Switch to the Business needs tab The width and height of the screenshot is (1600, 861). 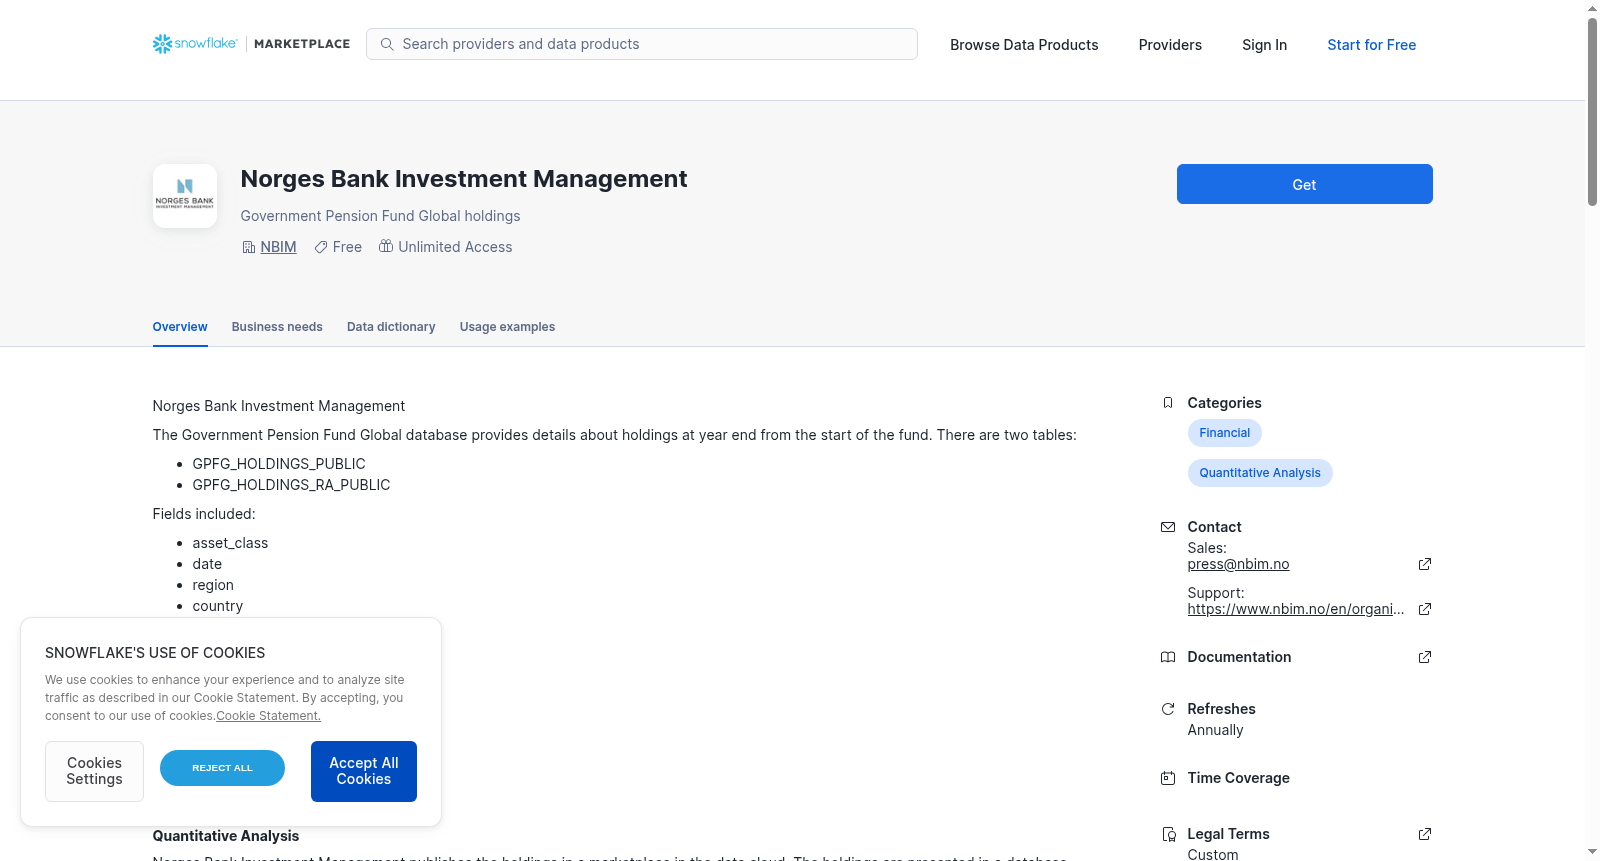(x=277, y=327)
